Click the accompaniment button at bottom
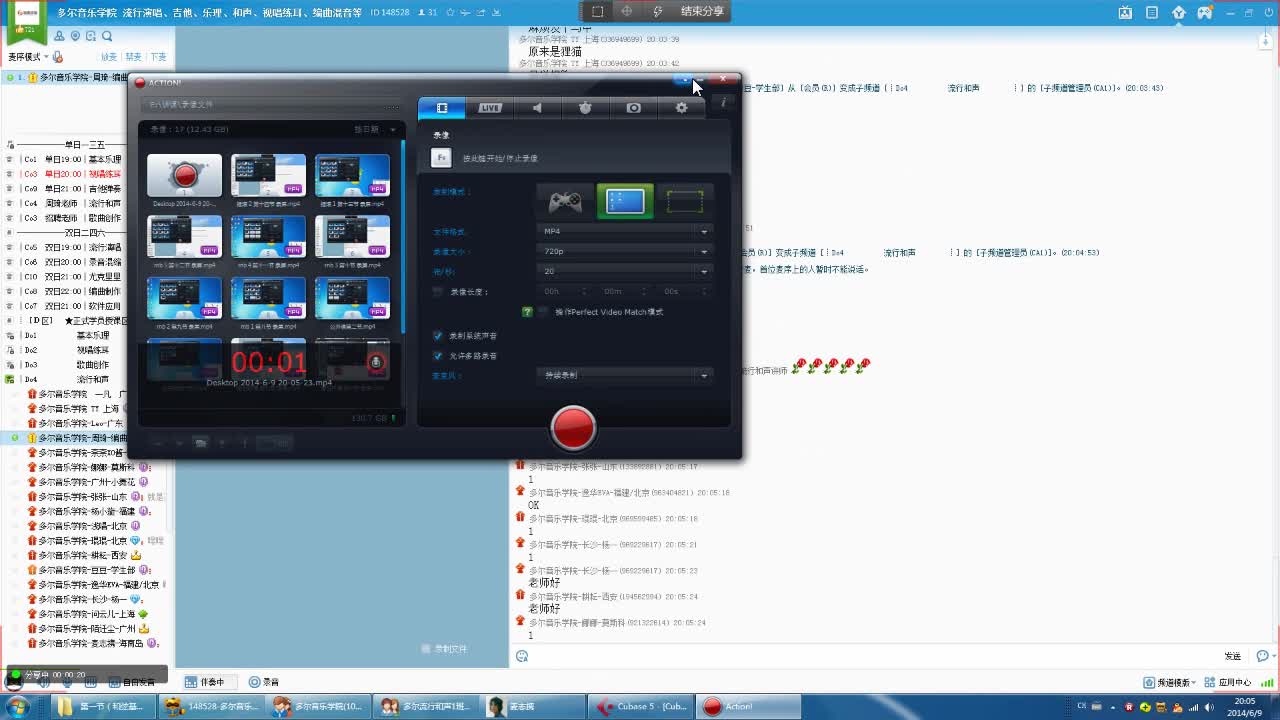This screenshot has height=720, width=1280. click(211, 682)
